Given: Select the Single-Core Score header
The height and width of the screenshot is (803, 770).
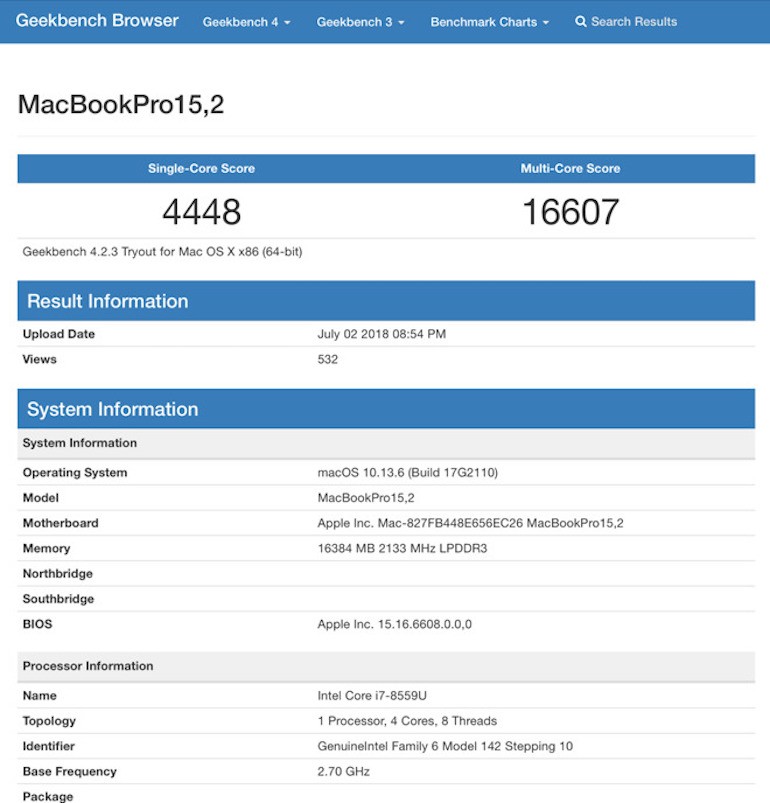Looking at the screenshot, I should (x=201, y=169).
